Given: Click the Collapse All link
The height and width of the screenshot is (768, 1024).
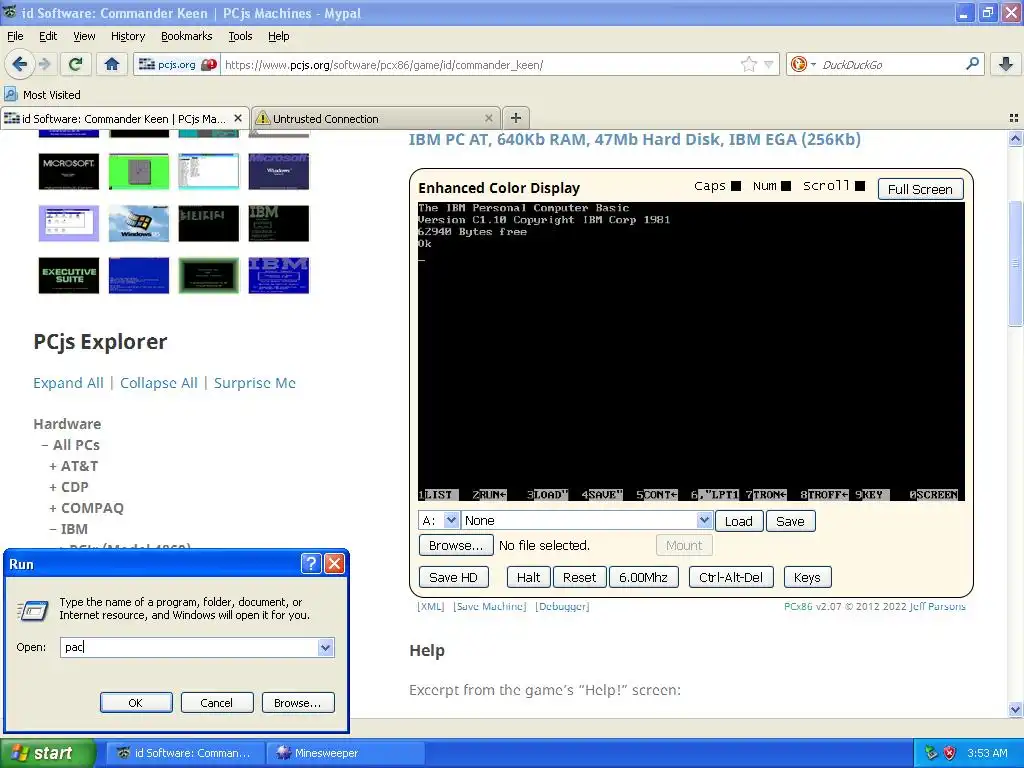Looking at the screenshot, I should point(159,383).
